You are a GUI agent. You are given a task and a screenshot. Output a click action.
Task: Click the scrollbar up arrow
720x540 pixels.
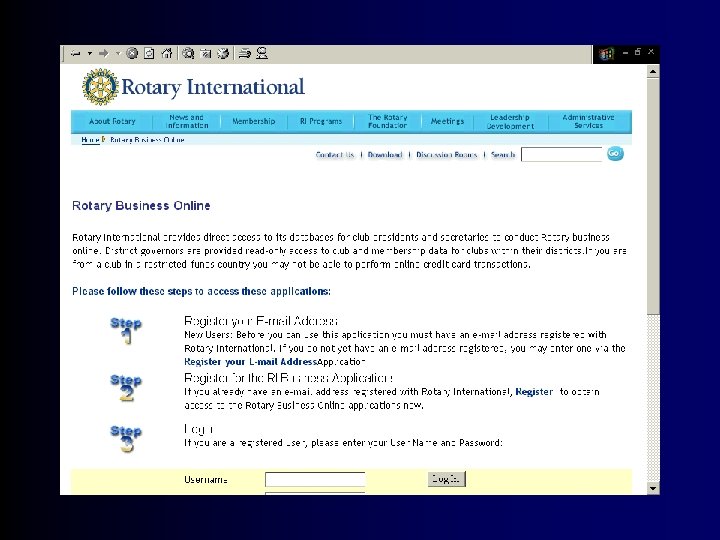coord(653,72)
